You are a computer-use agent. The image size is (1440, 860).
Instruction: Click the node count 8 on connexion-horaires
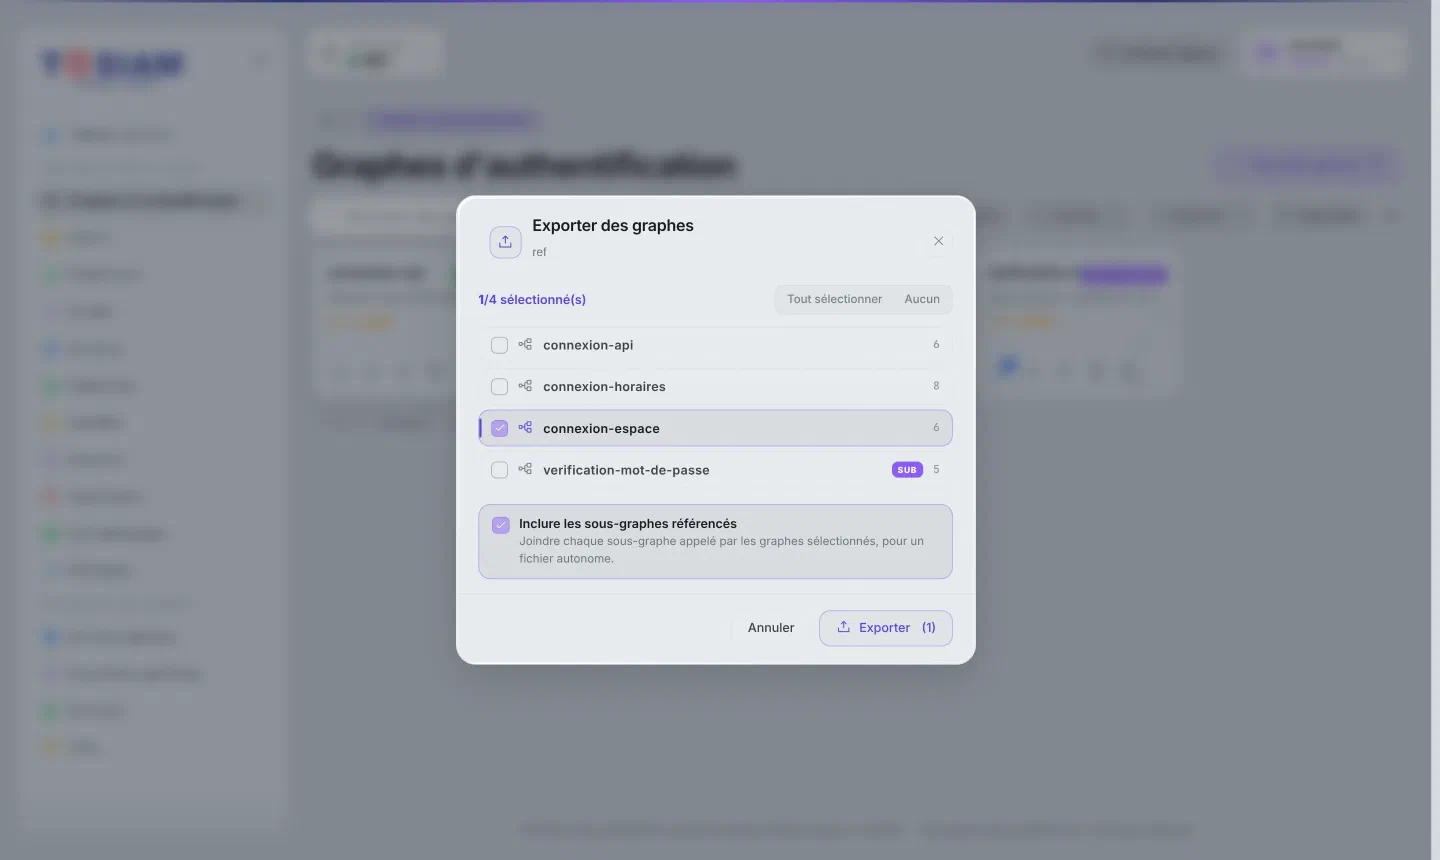click(936, 386)
